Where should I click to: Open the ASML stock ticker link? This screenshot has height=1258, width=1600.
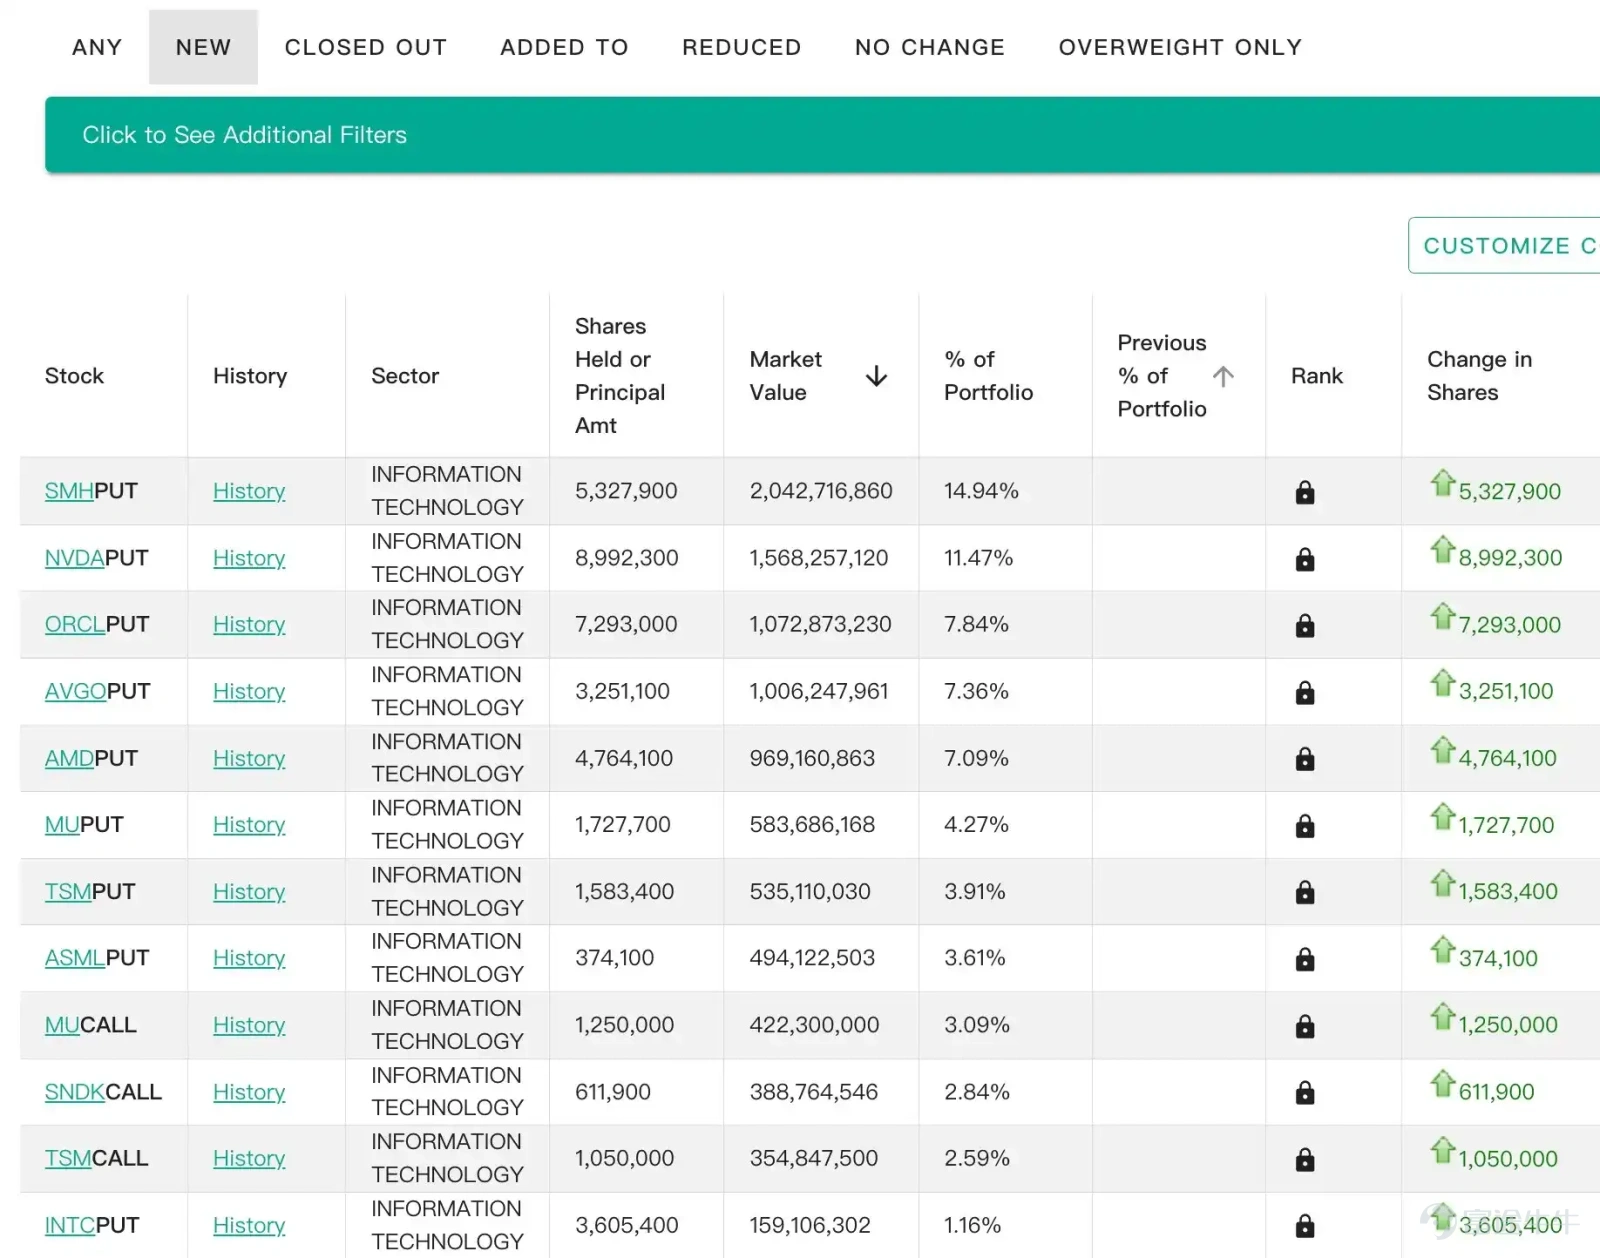pyautogui.click(x=75, y=958)
